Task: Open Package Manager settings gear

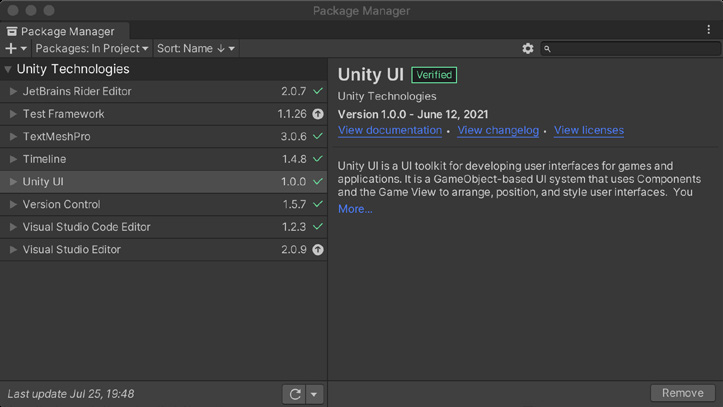Action: point(527,48)
